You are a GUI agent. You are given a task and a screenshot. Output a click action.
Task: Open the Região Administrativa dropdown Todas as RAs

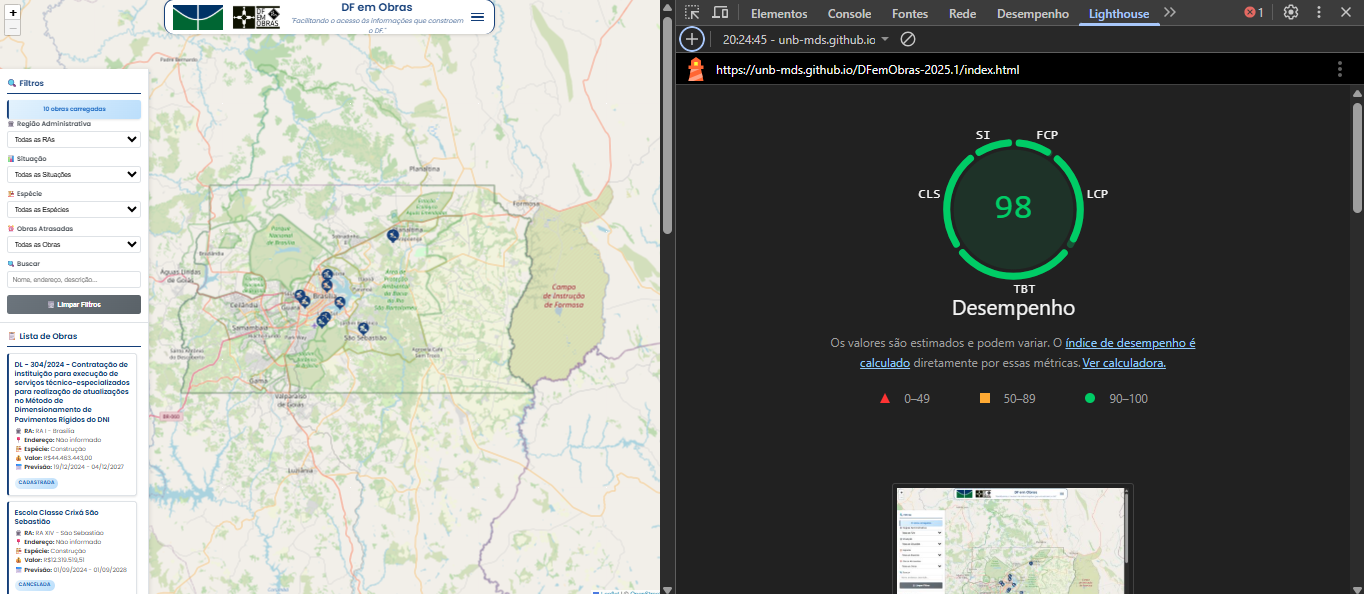tap(74, 140)
